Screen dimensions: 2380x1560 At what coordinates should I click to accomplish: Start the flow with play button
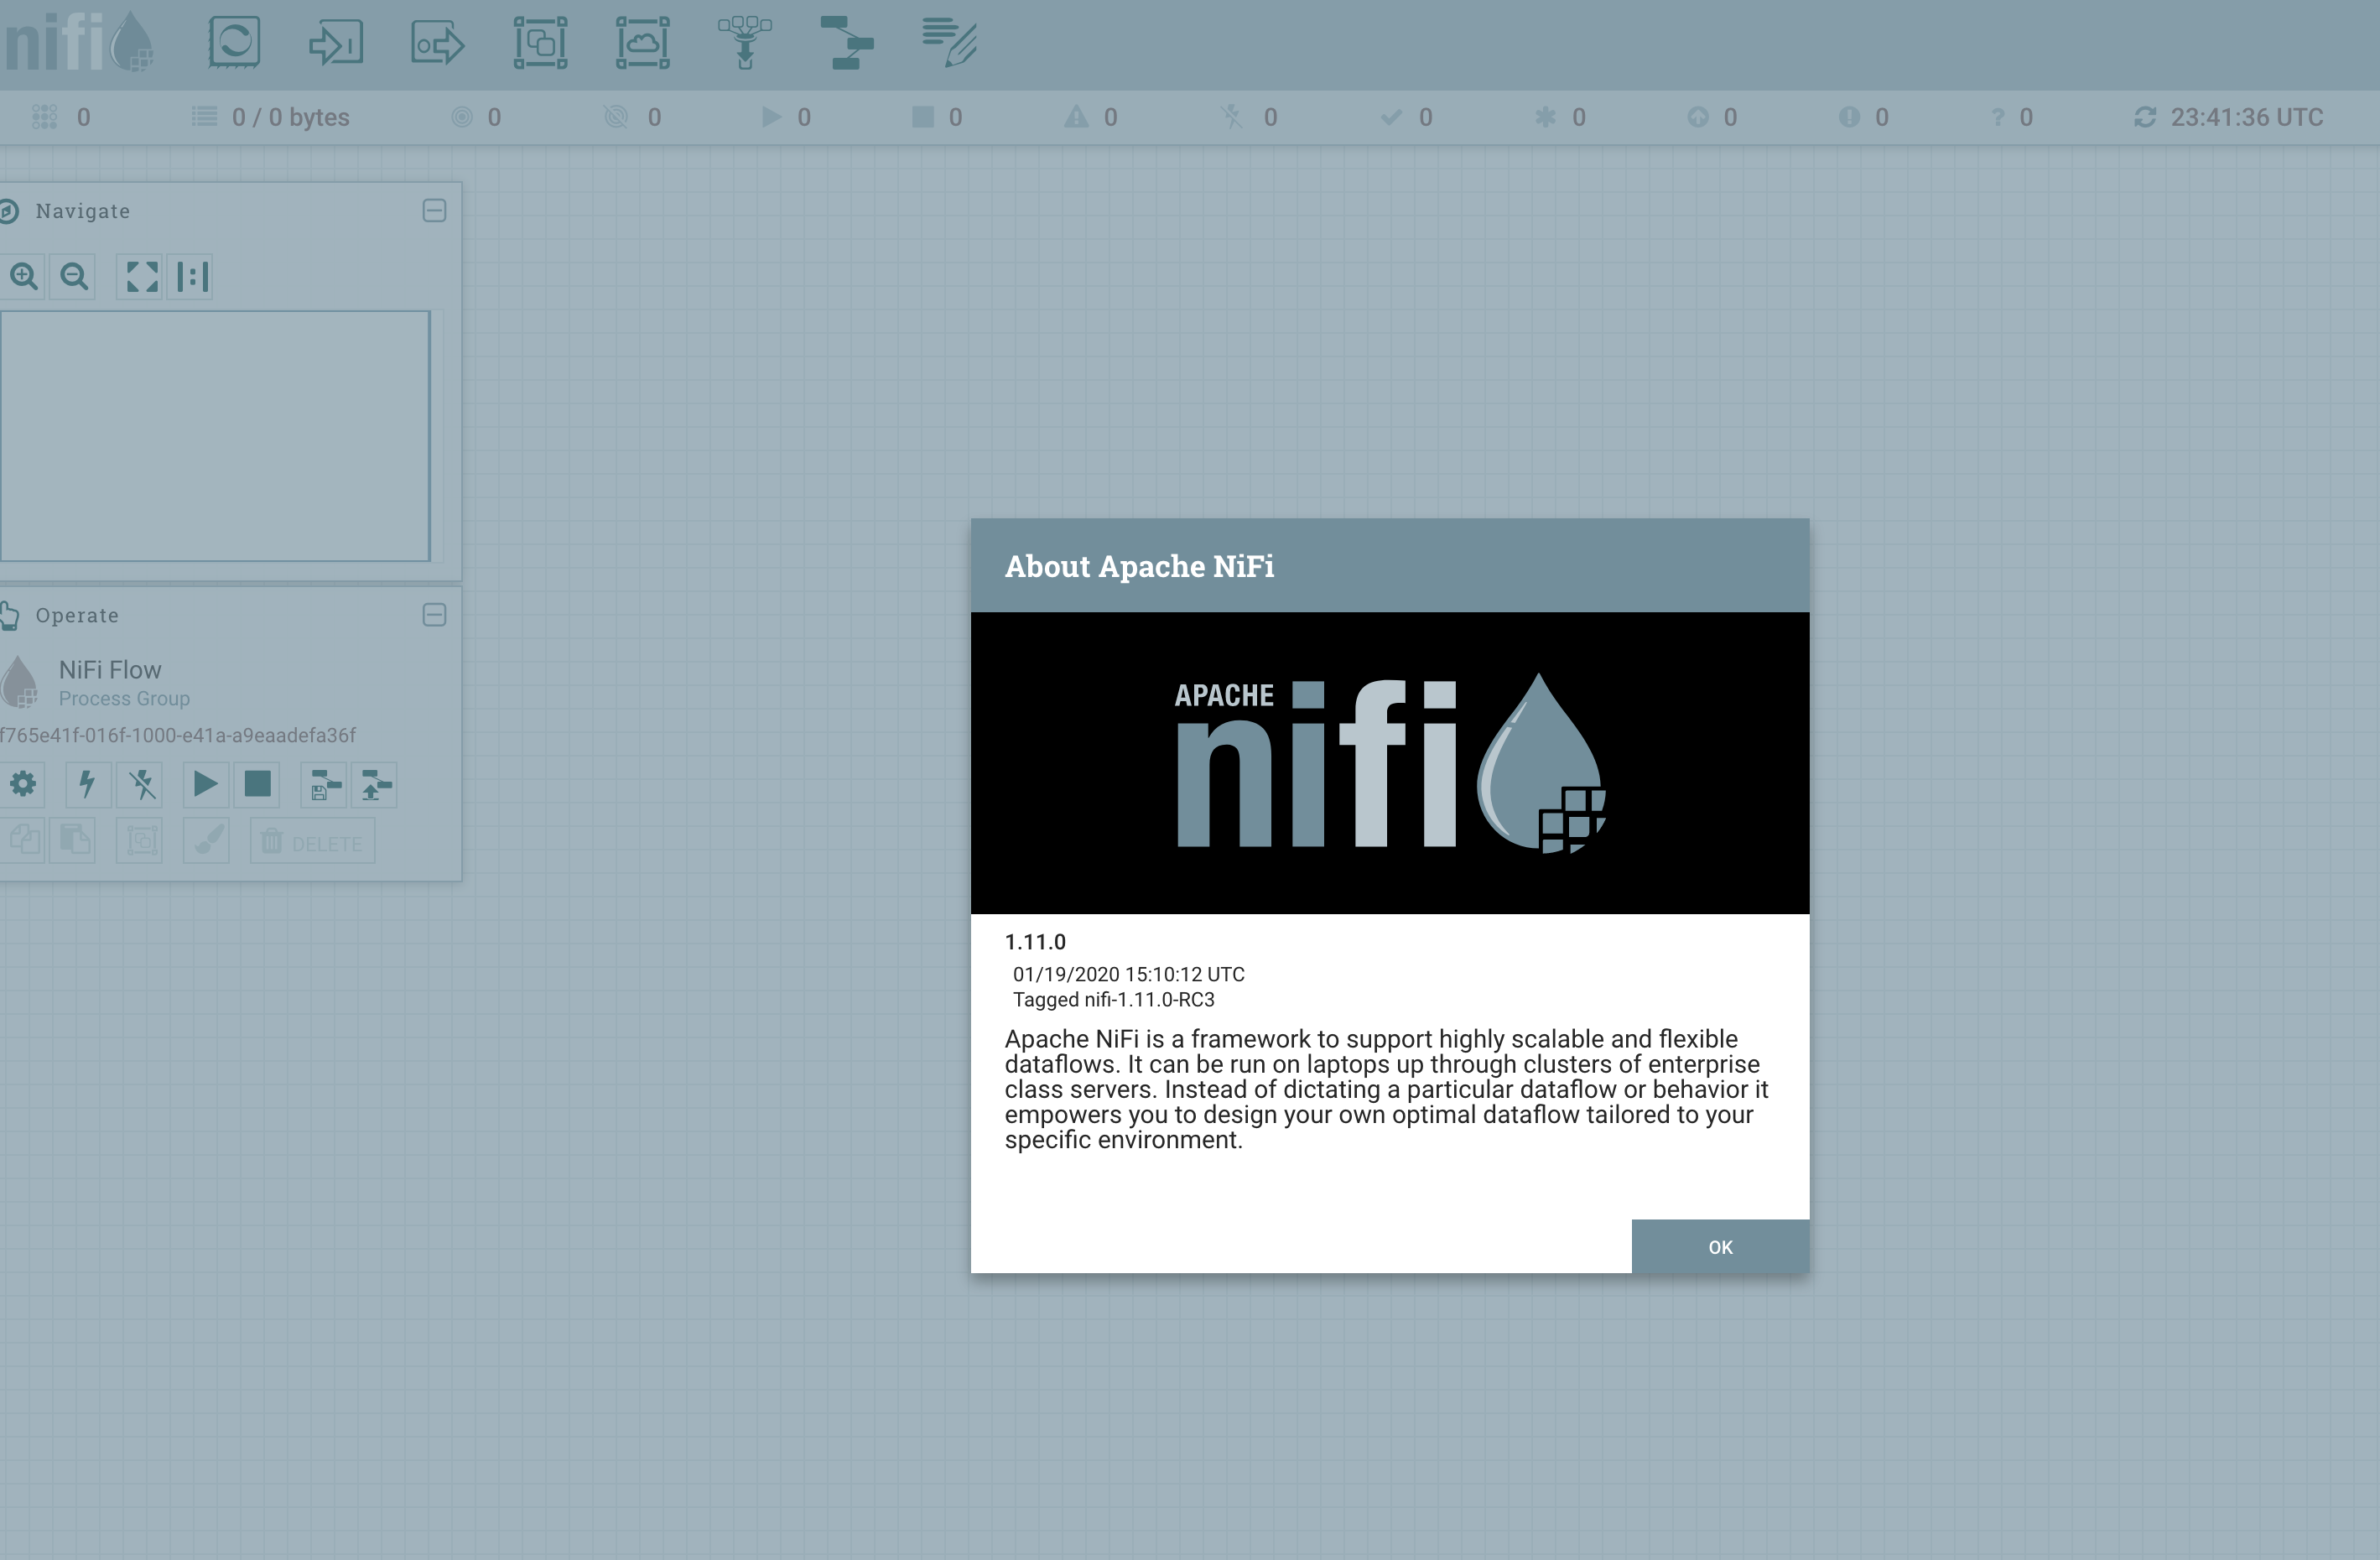click(205, 784)
